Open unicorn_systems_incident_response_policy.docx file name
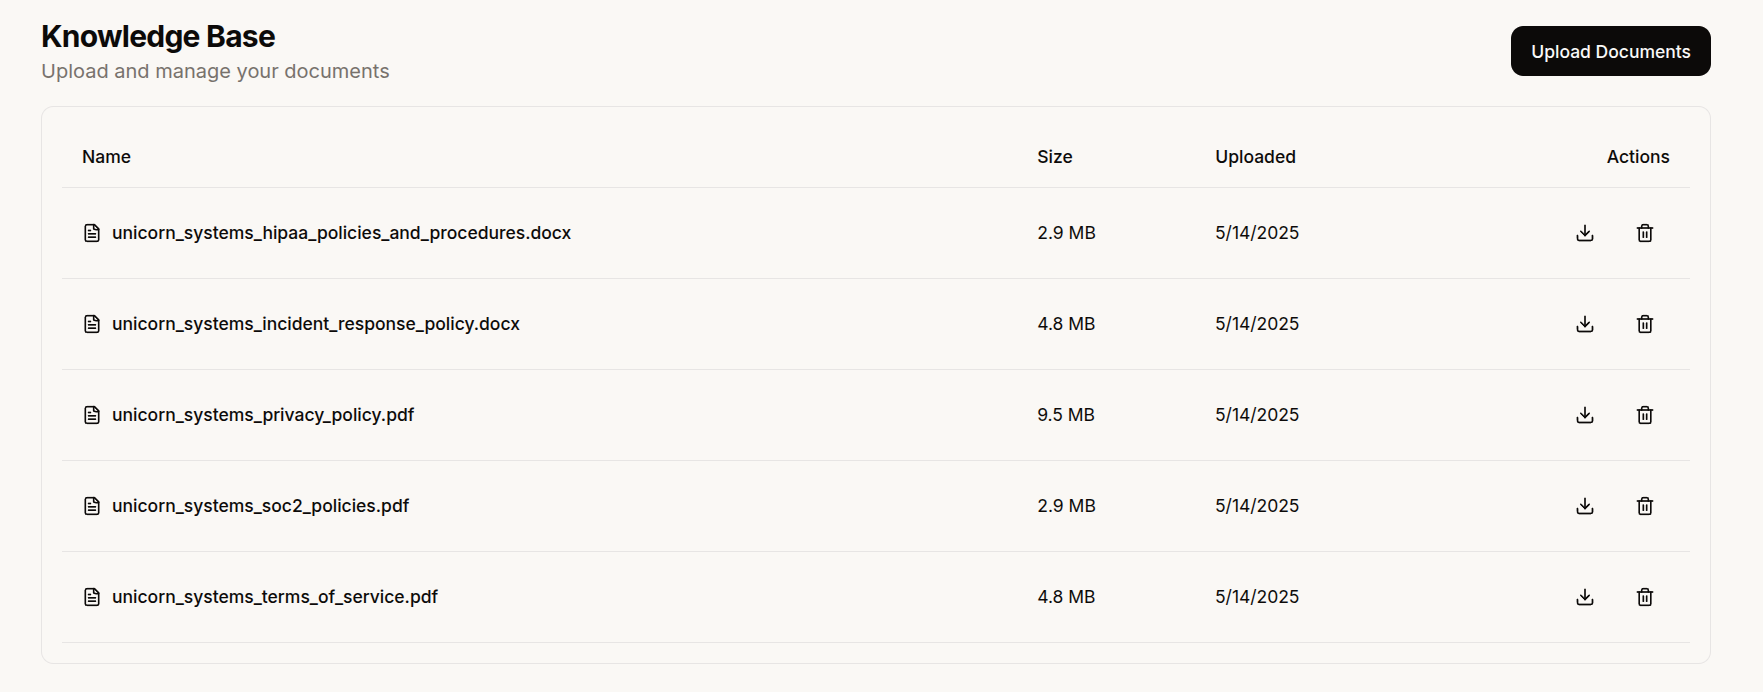The width and height of the screenshot is (1763, 692). pos(315,324)
